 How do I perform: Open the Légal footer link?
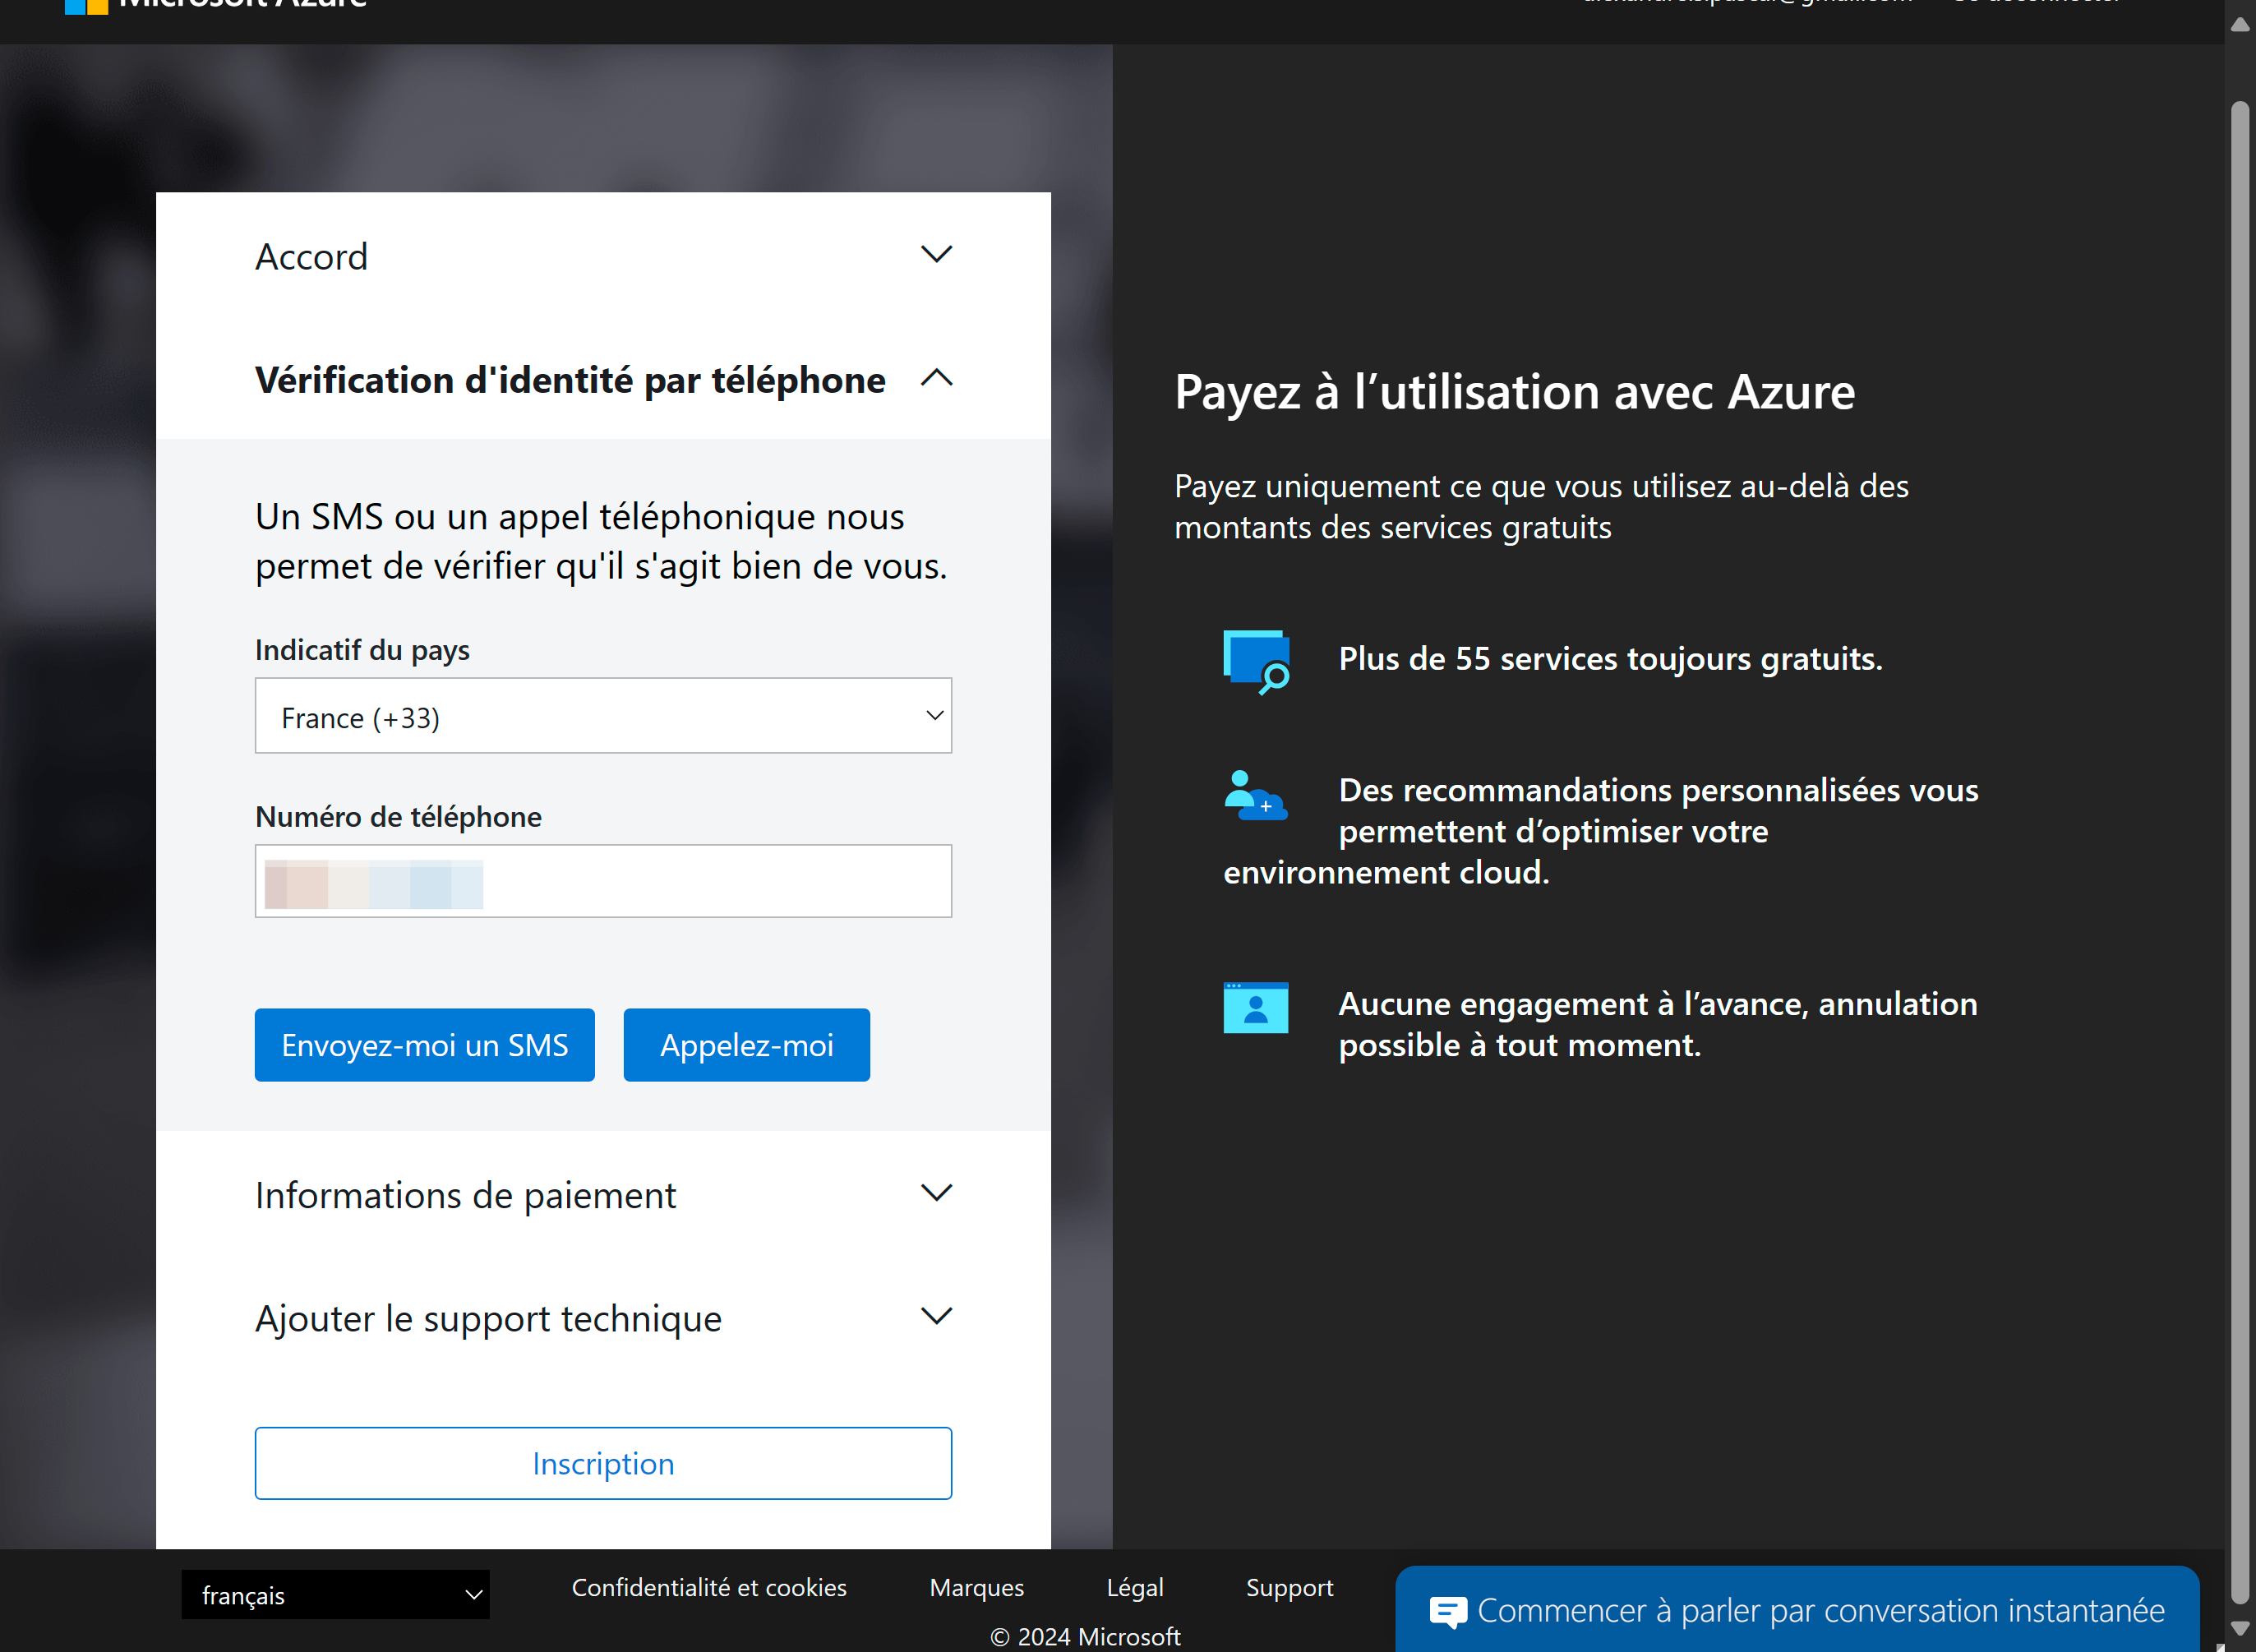point(1135,1587)
